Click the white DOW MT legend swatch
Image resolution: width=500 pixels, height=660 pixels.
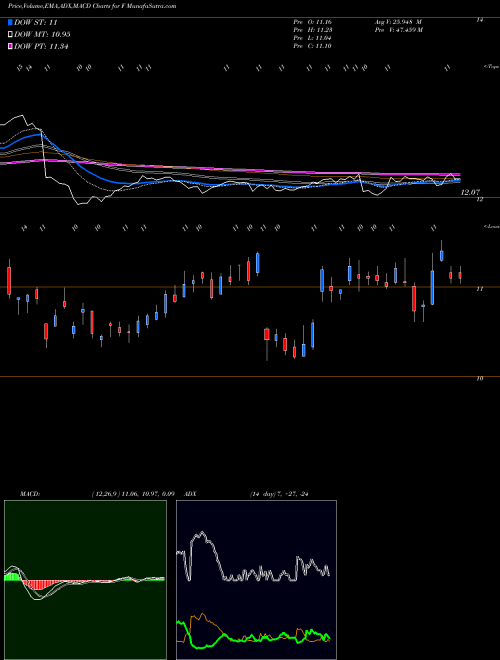pyautogui.click(x=10, y=35)
